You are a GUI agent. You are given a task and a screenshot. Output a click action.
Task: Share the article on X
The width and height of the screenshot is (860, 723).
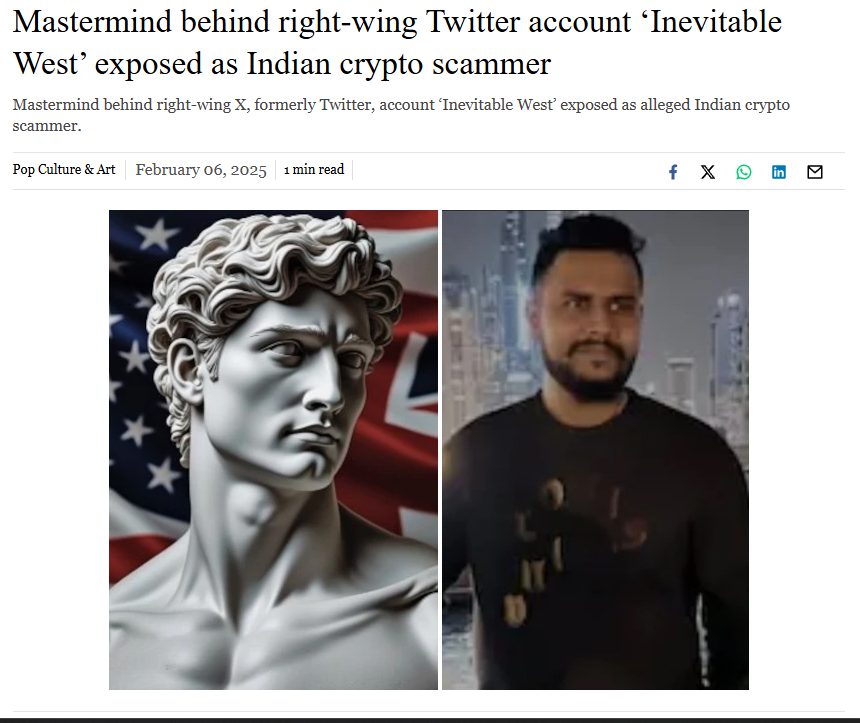[x=708, y=172]
